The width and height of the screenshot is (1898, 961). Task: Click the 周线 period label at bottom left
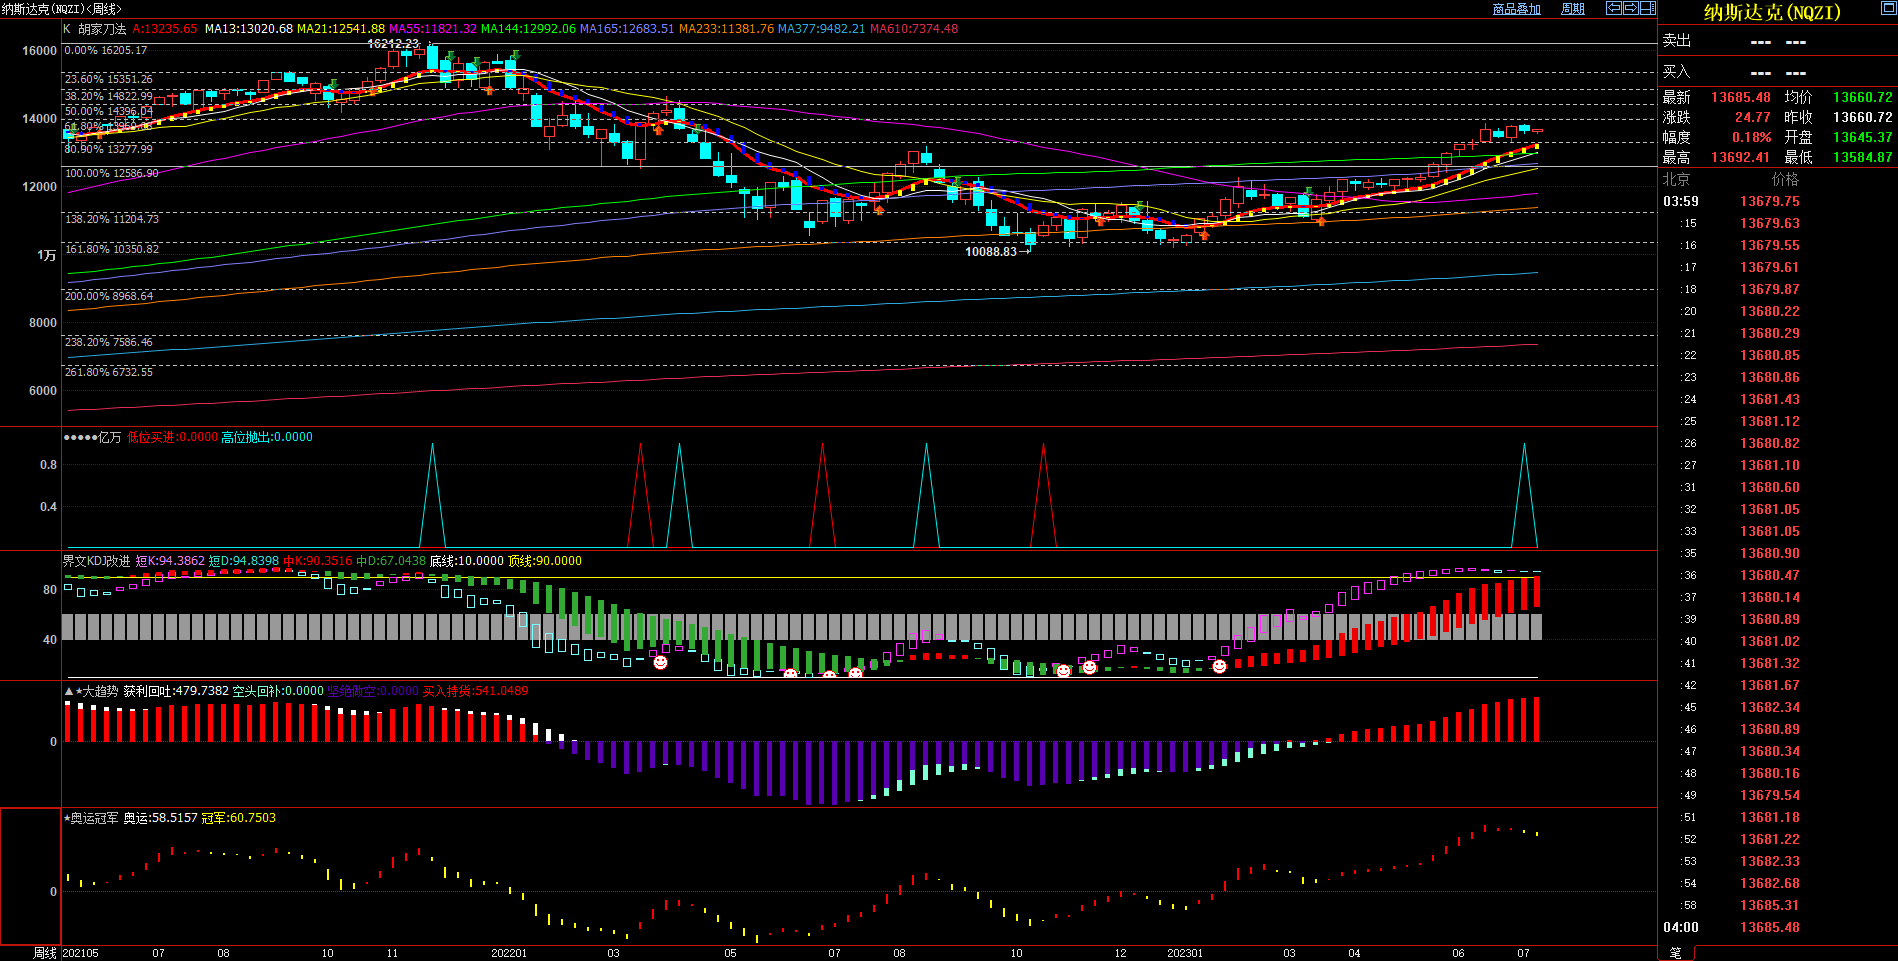click(45, 953)
